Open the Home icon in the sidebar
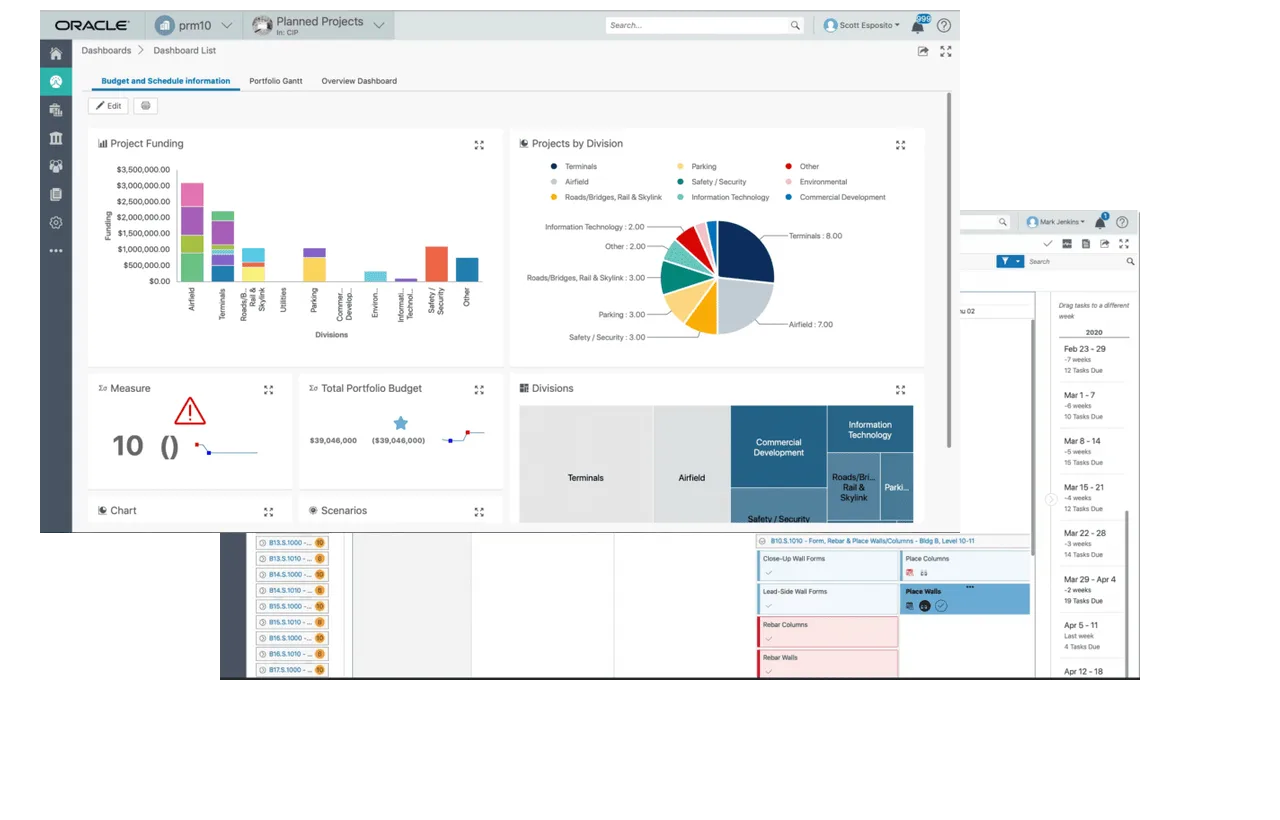The height and width of the screenshot is (820, 1280). (55, 53)
